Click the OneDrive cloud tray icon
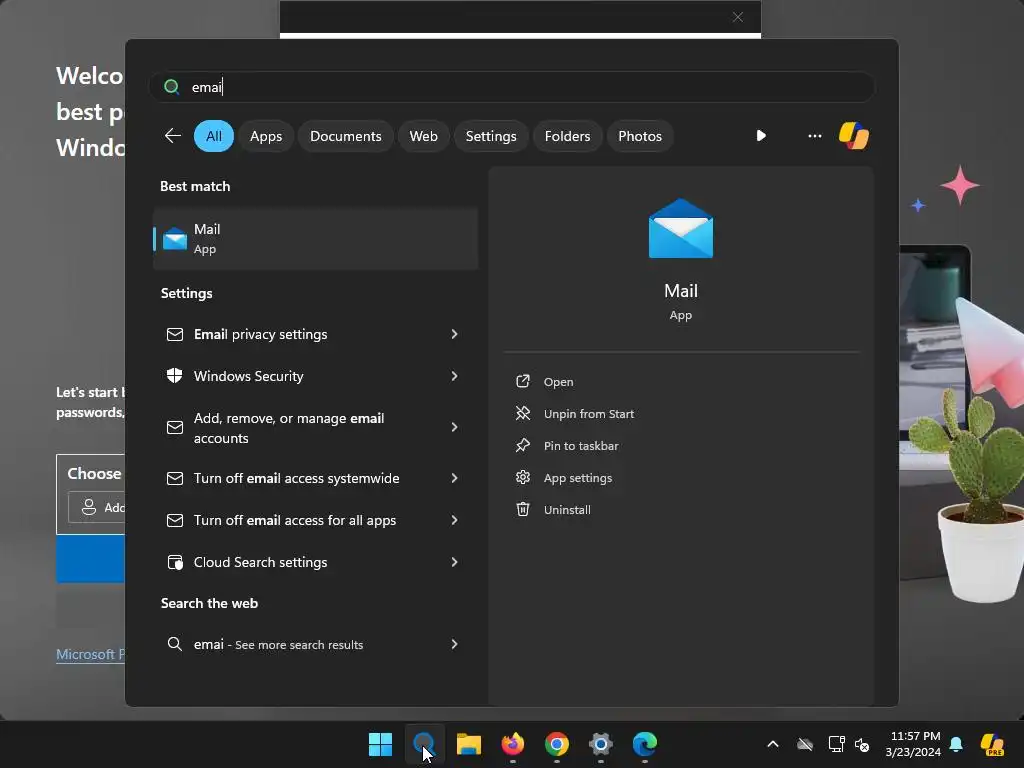The height and width of the screenshot is (768, 1024). 805,744
